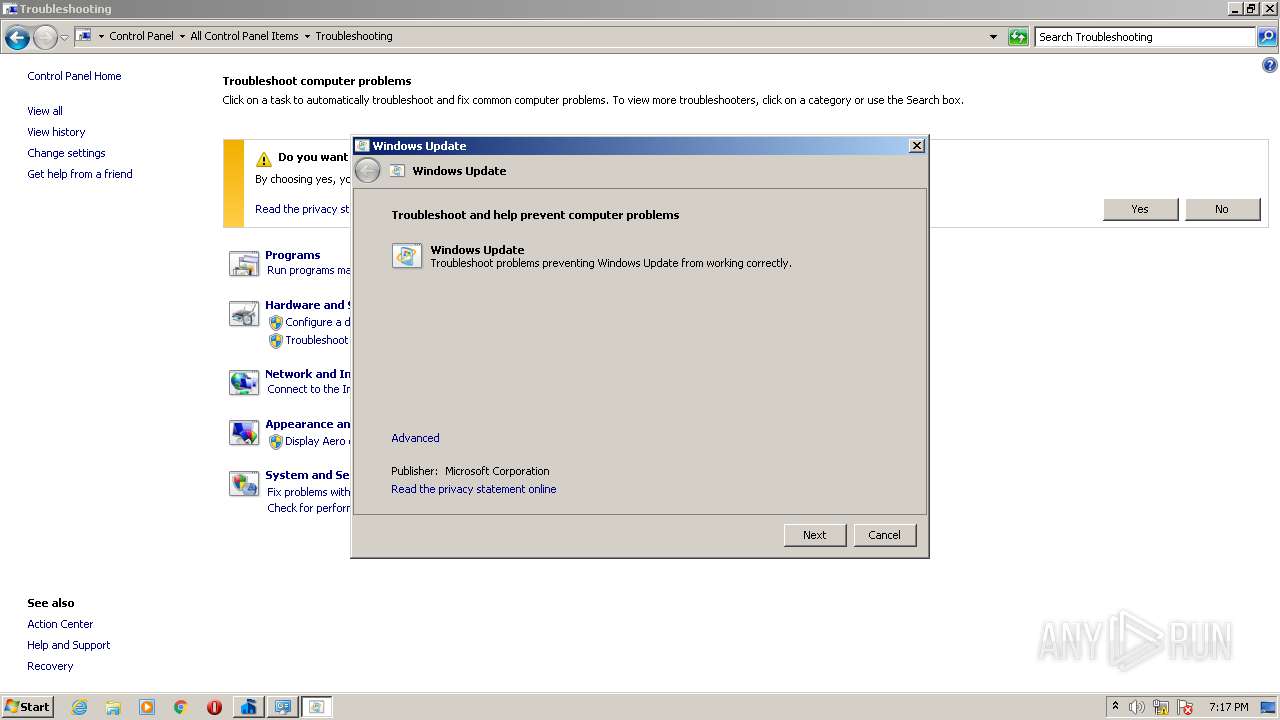Select the Windows Update troubleshooter title text

477,250
